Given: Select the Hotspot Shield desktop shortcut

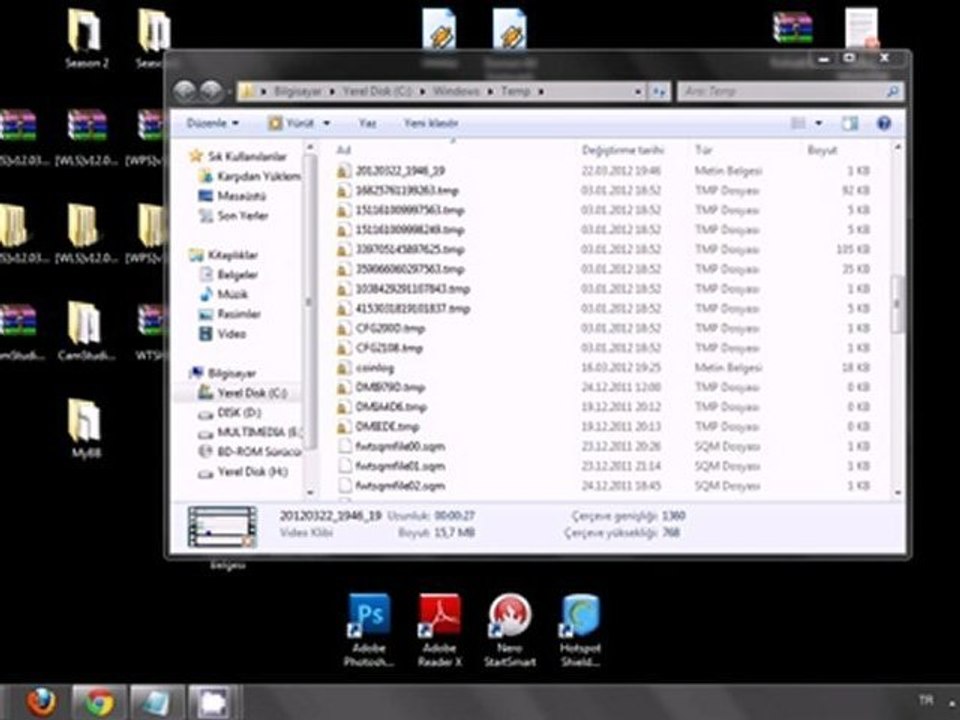Looking at the screenshot, I should (580, 631).
